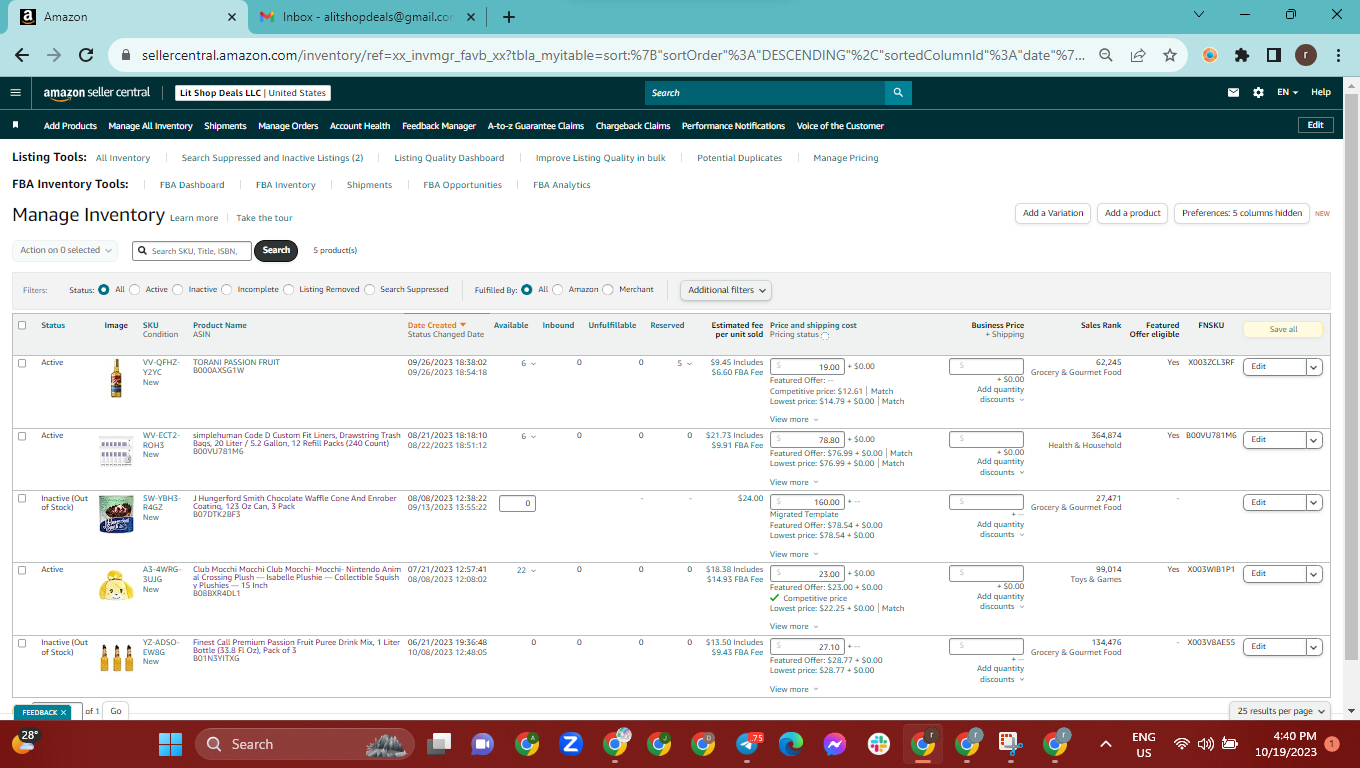Open the EN language dropdown

[x=1288, y=92]
